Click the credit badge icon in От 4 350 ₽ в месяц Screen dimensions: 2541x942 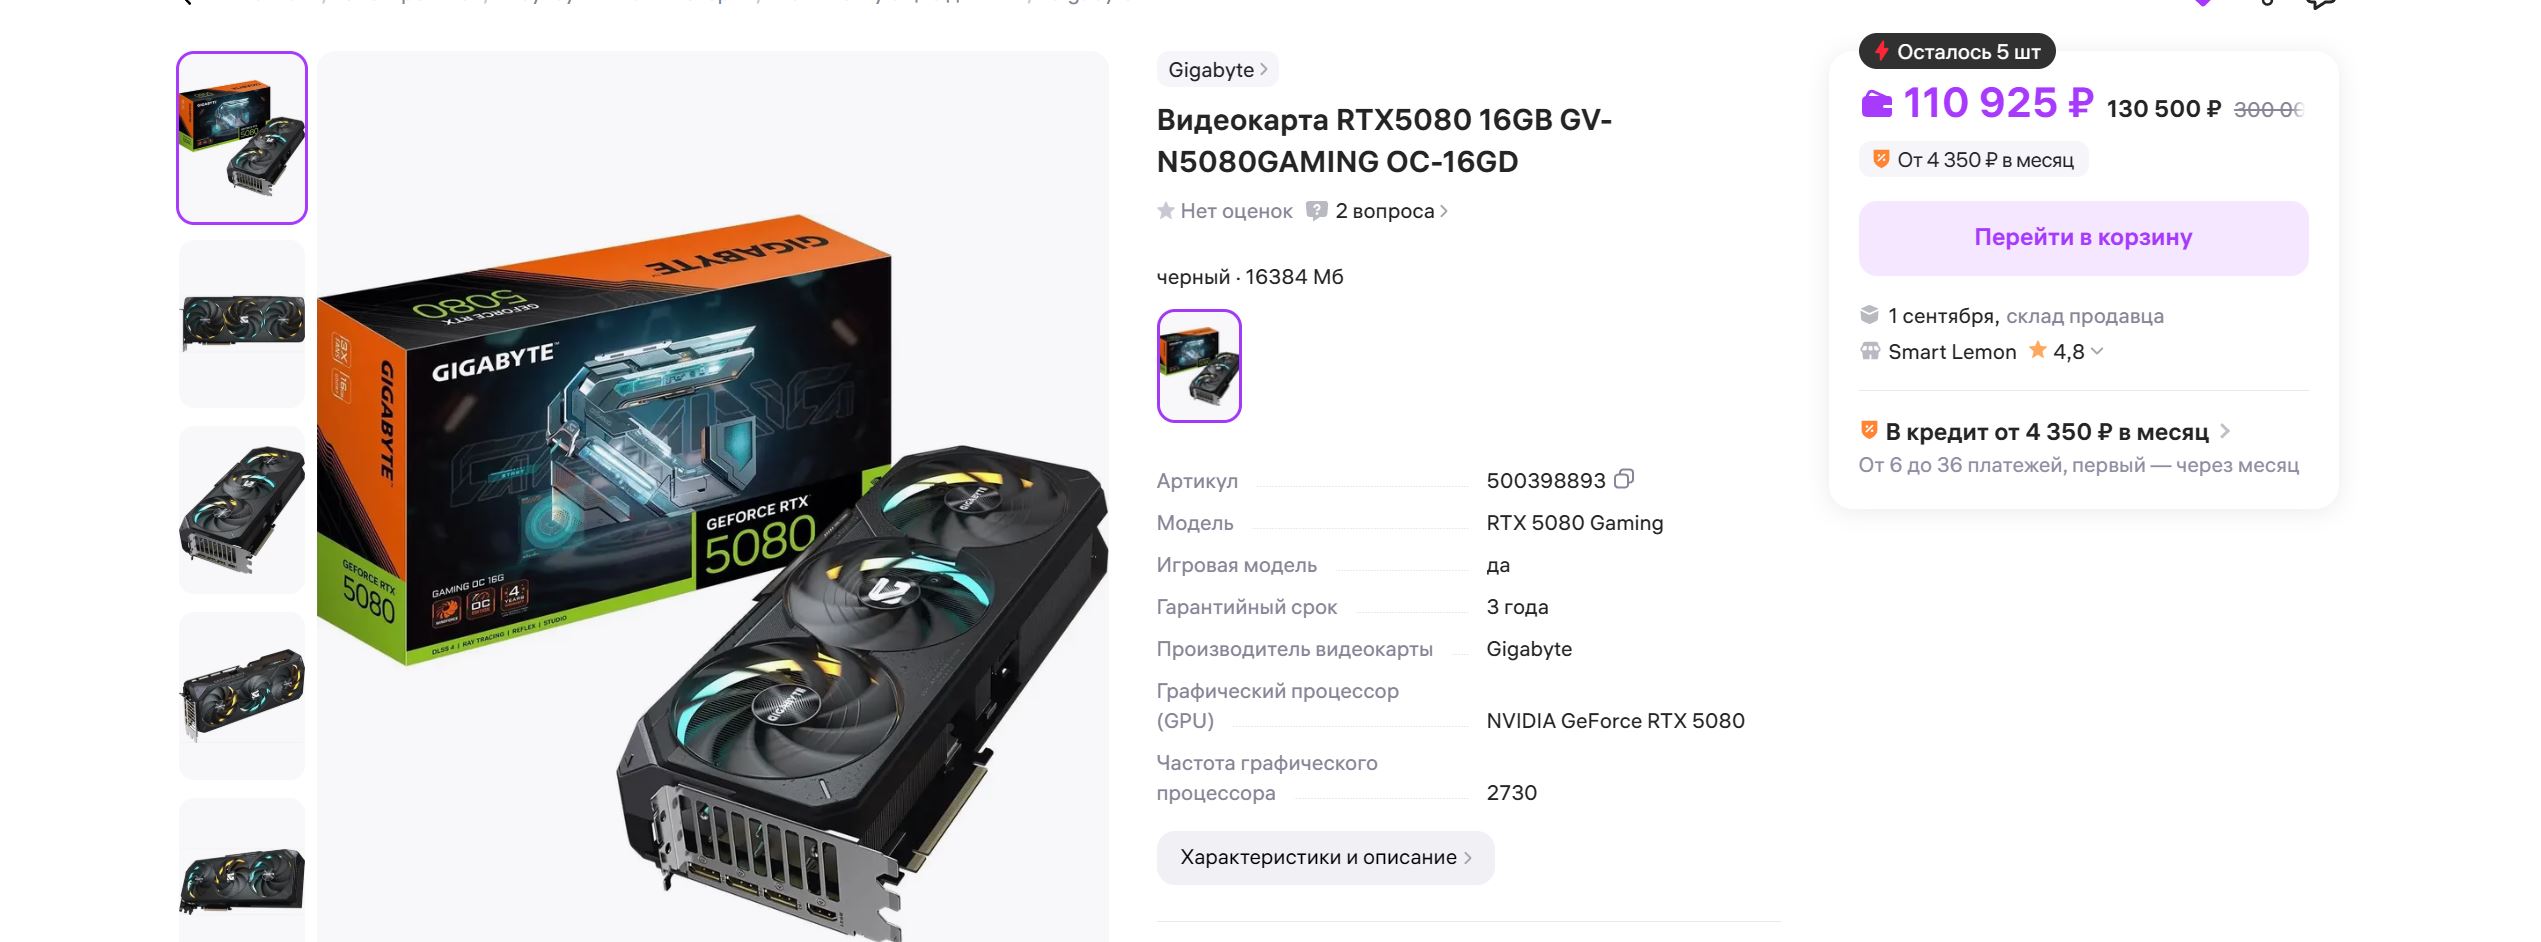[x=1880, y=159]
